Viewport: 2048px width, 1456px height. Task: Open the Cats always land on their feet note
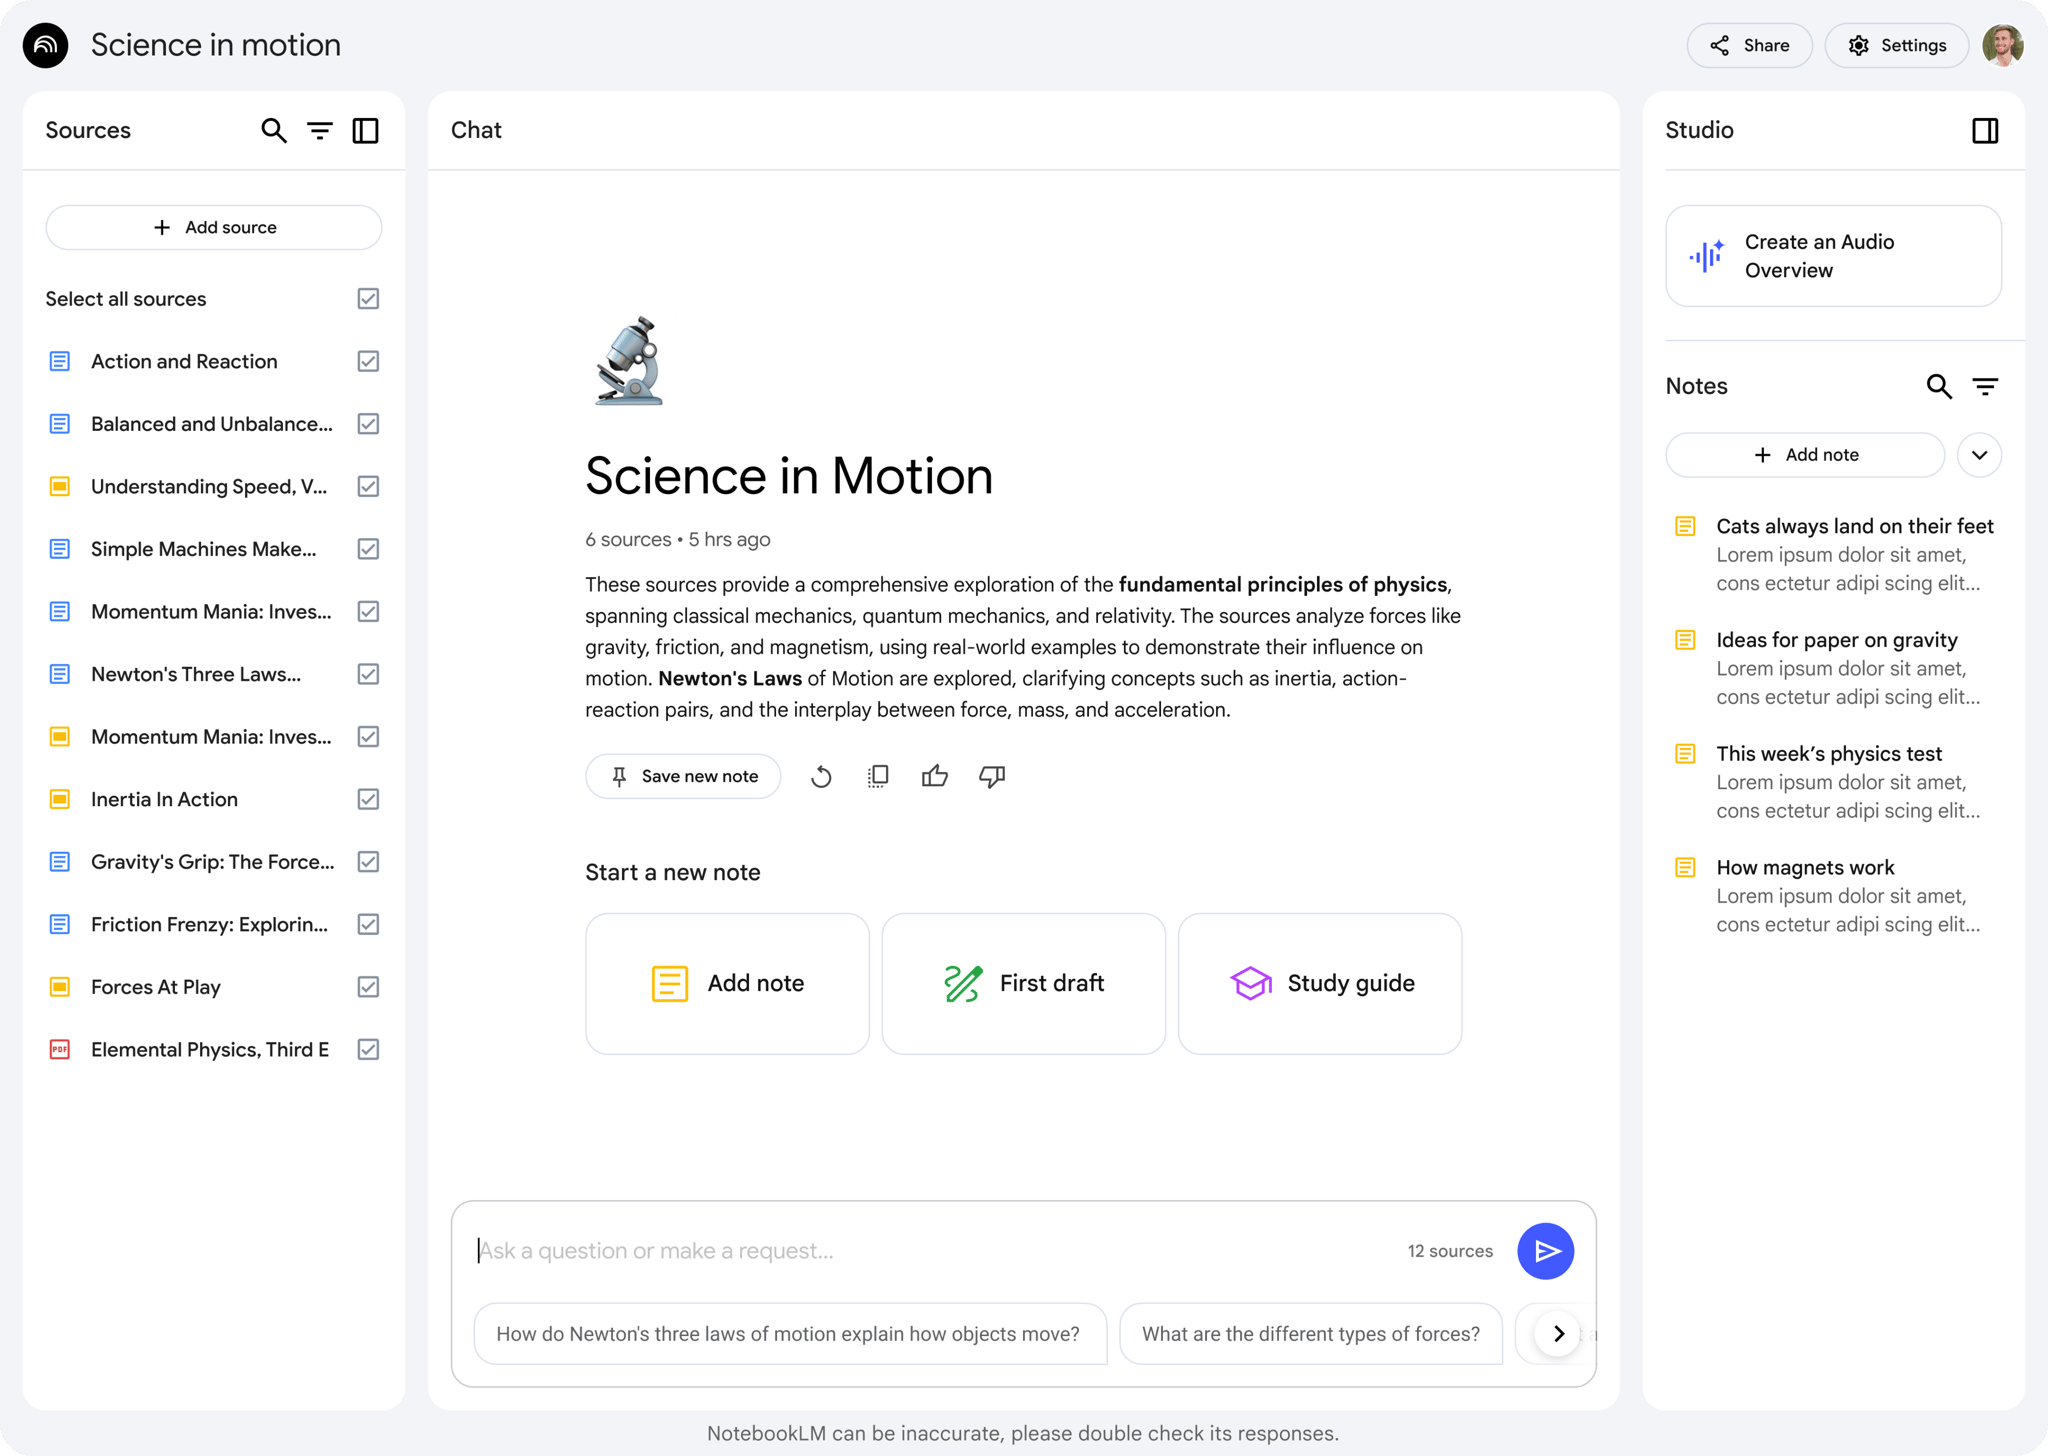tap(1853, 527)
